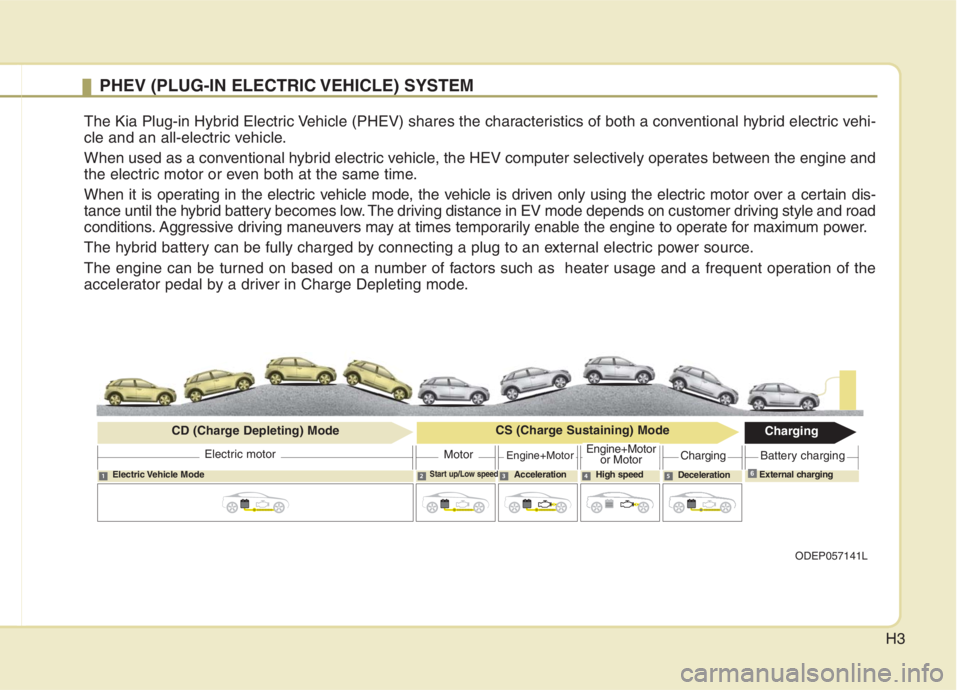Click the External charging caption
This screenshot has height=690, width=960.
click(x=796, y=474)
